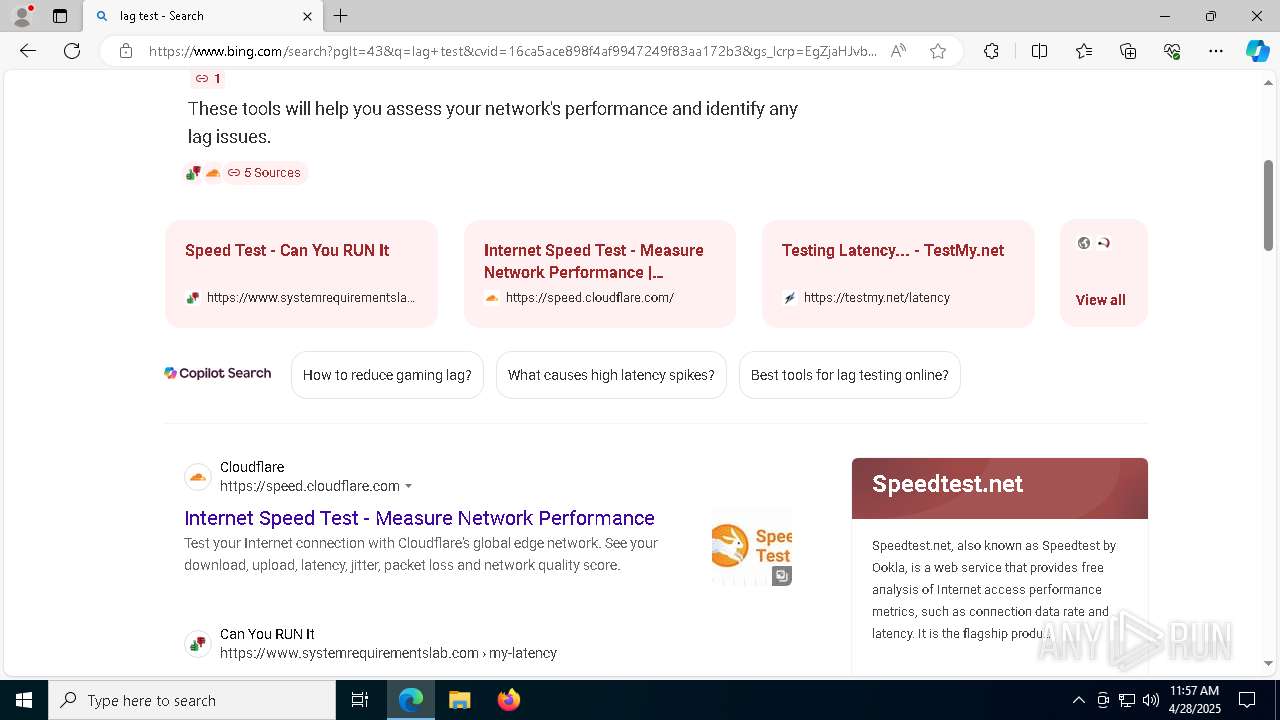Image resolution: width=1280 pixels, height=720 pixels.
Task: Open the tab actions menu icon
Action: (60, 16)
